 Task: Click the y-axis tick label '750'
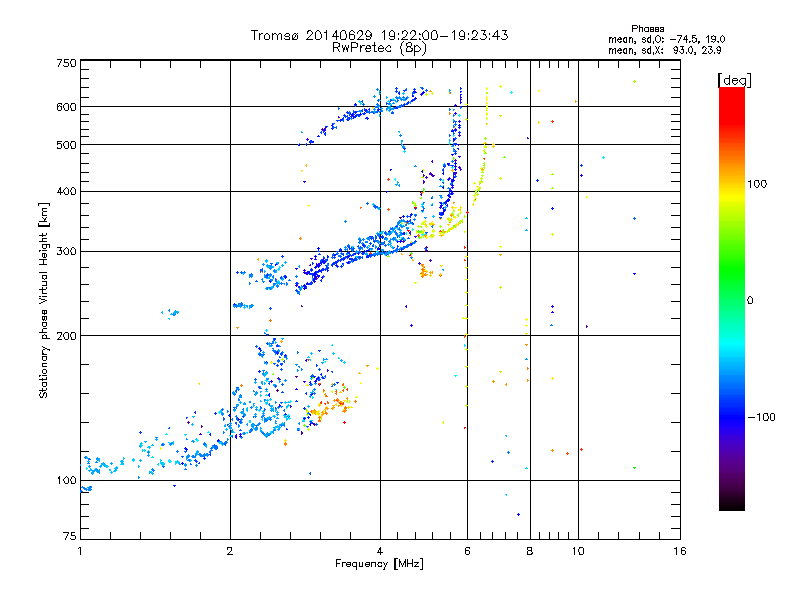[x=66, y=63]
